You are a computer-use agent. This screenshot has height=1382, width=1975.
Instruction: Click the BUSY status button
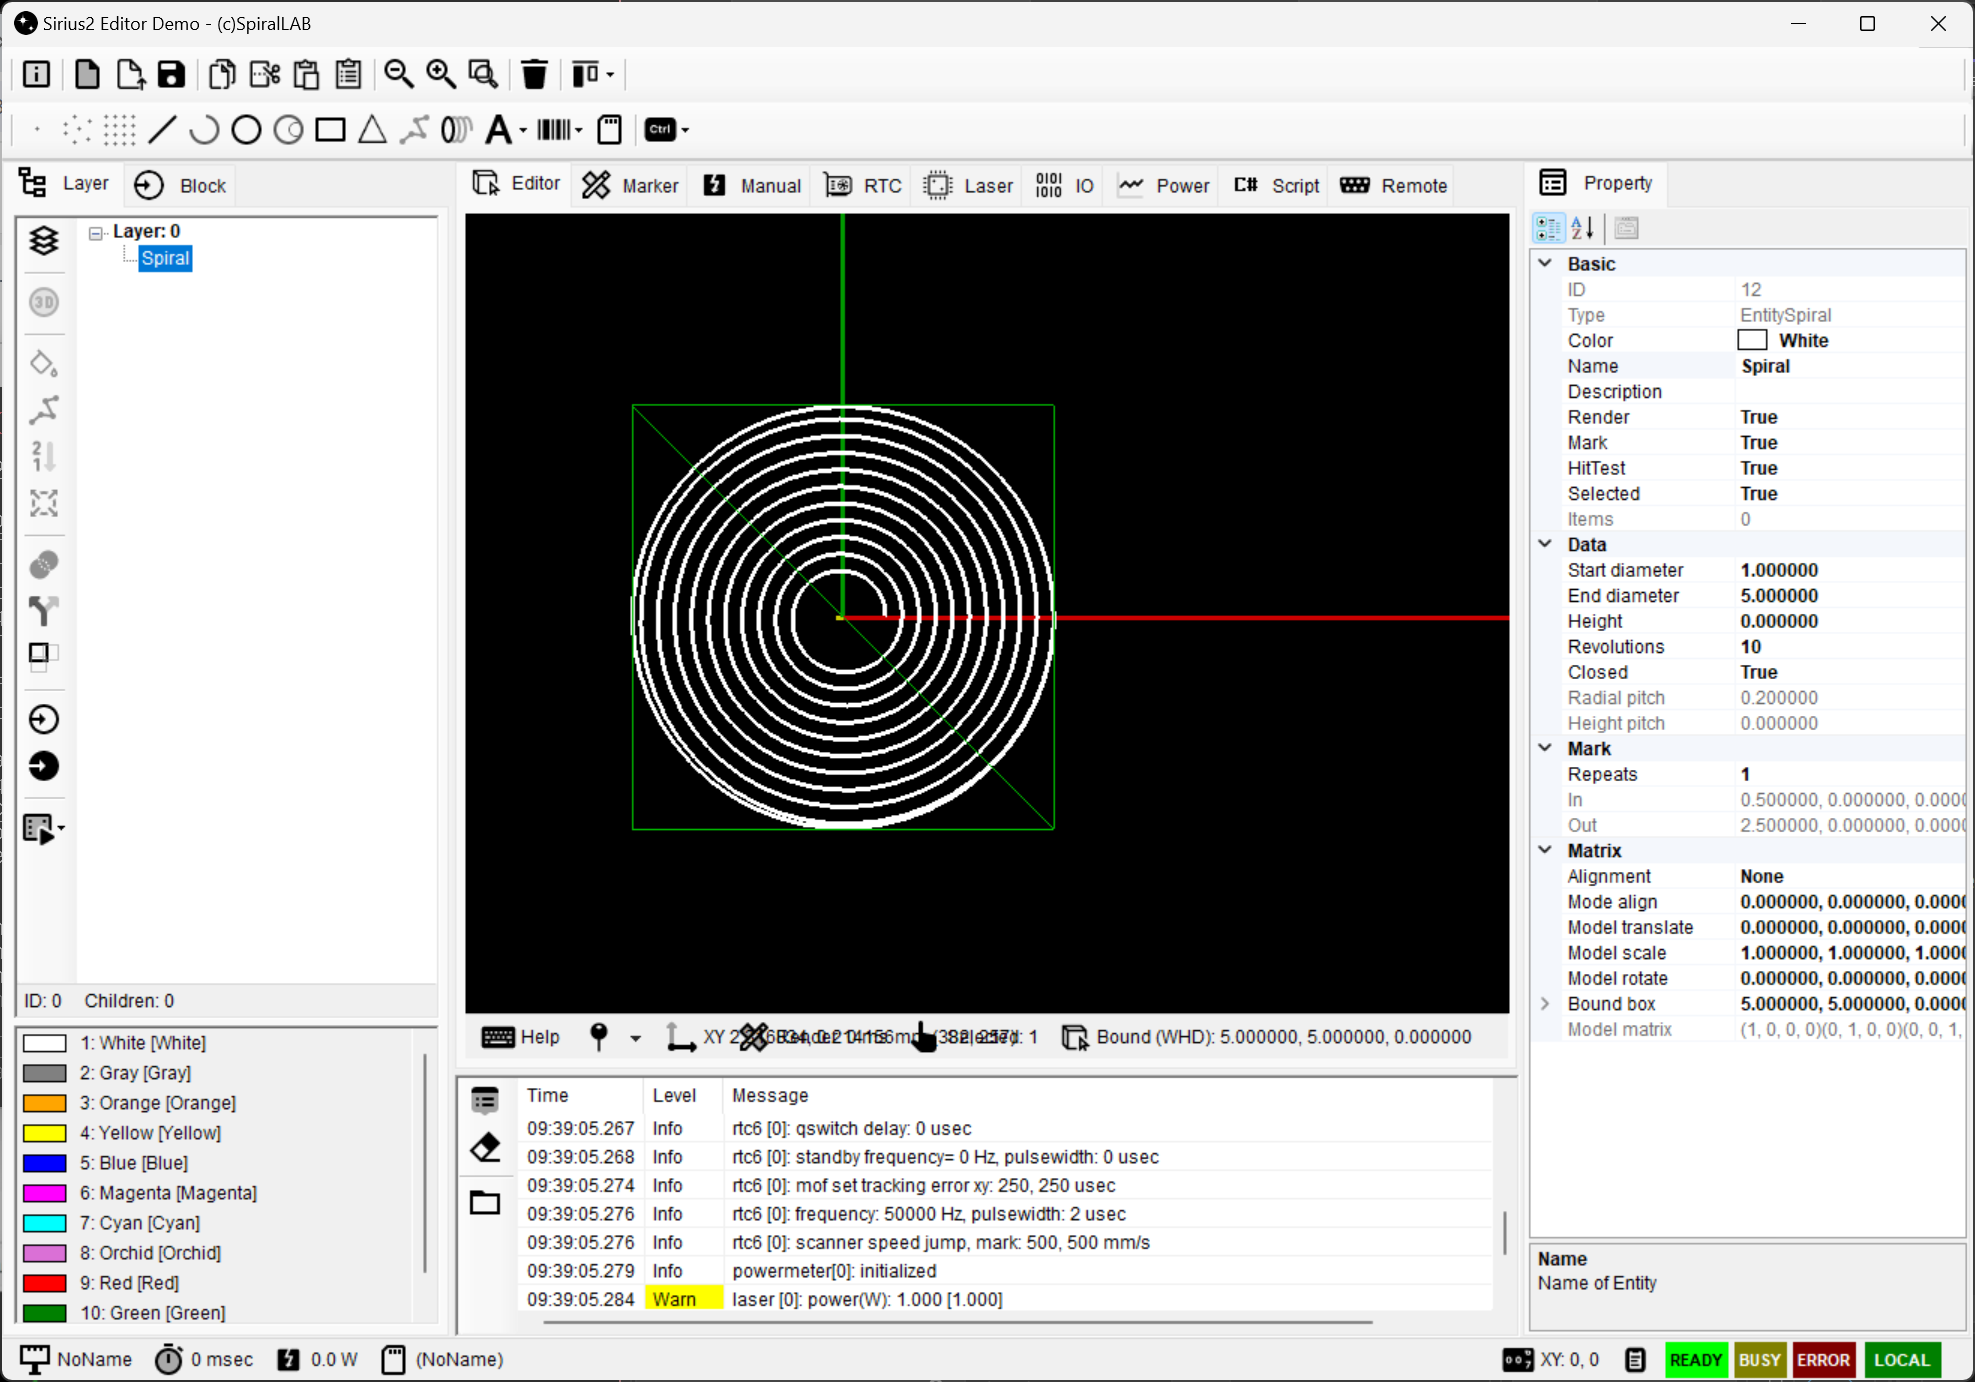(x=1760, y=1360)
